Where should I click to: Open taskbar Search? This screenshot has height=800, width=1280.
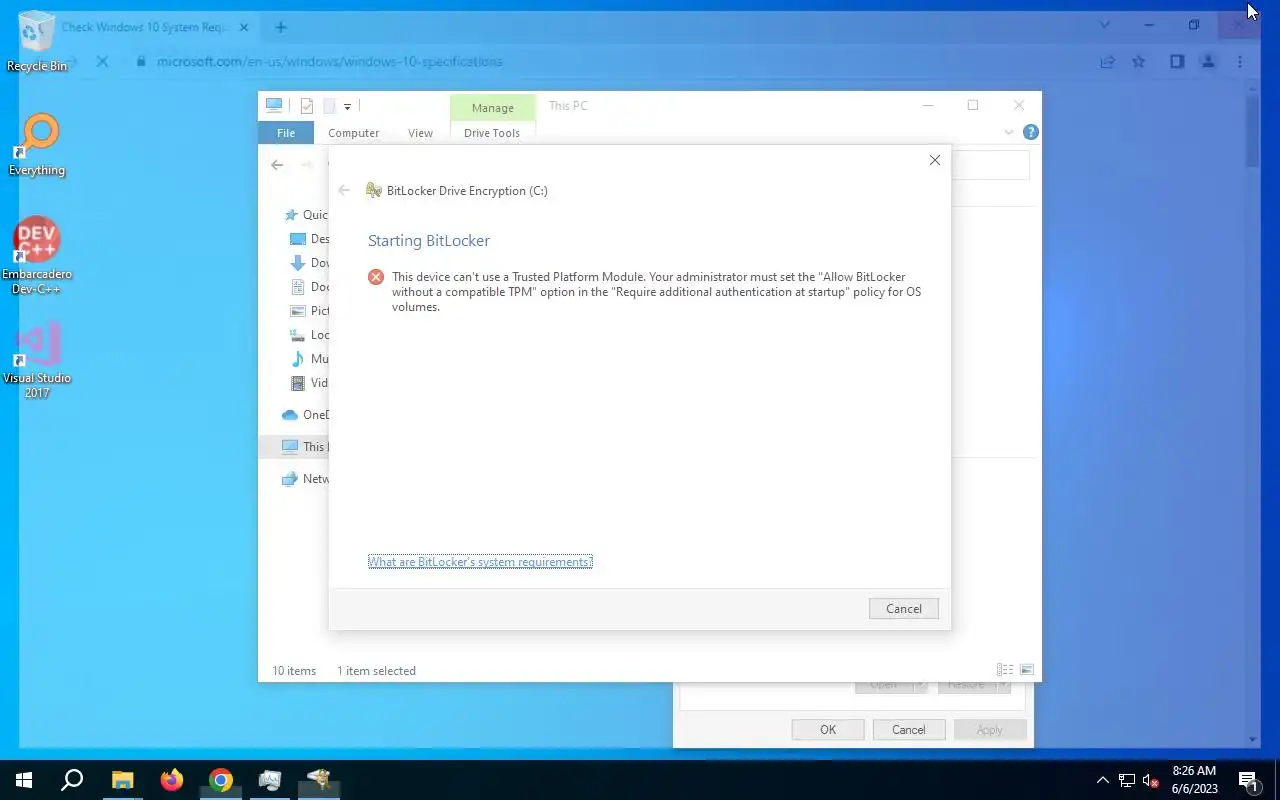tap(72, 780)
